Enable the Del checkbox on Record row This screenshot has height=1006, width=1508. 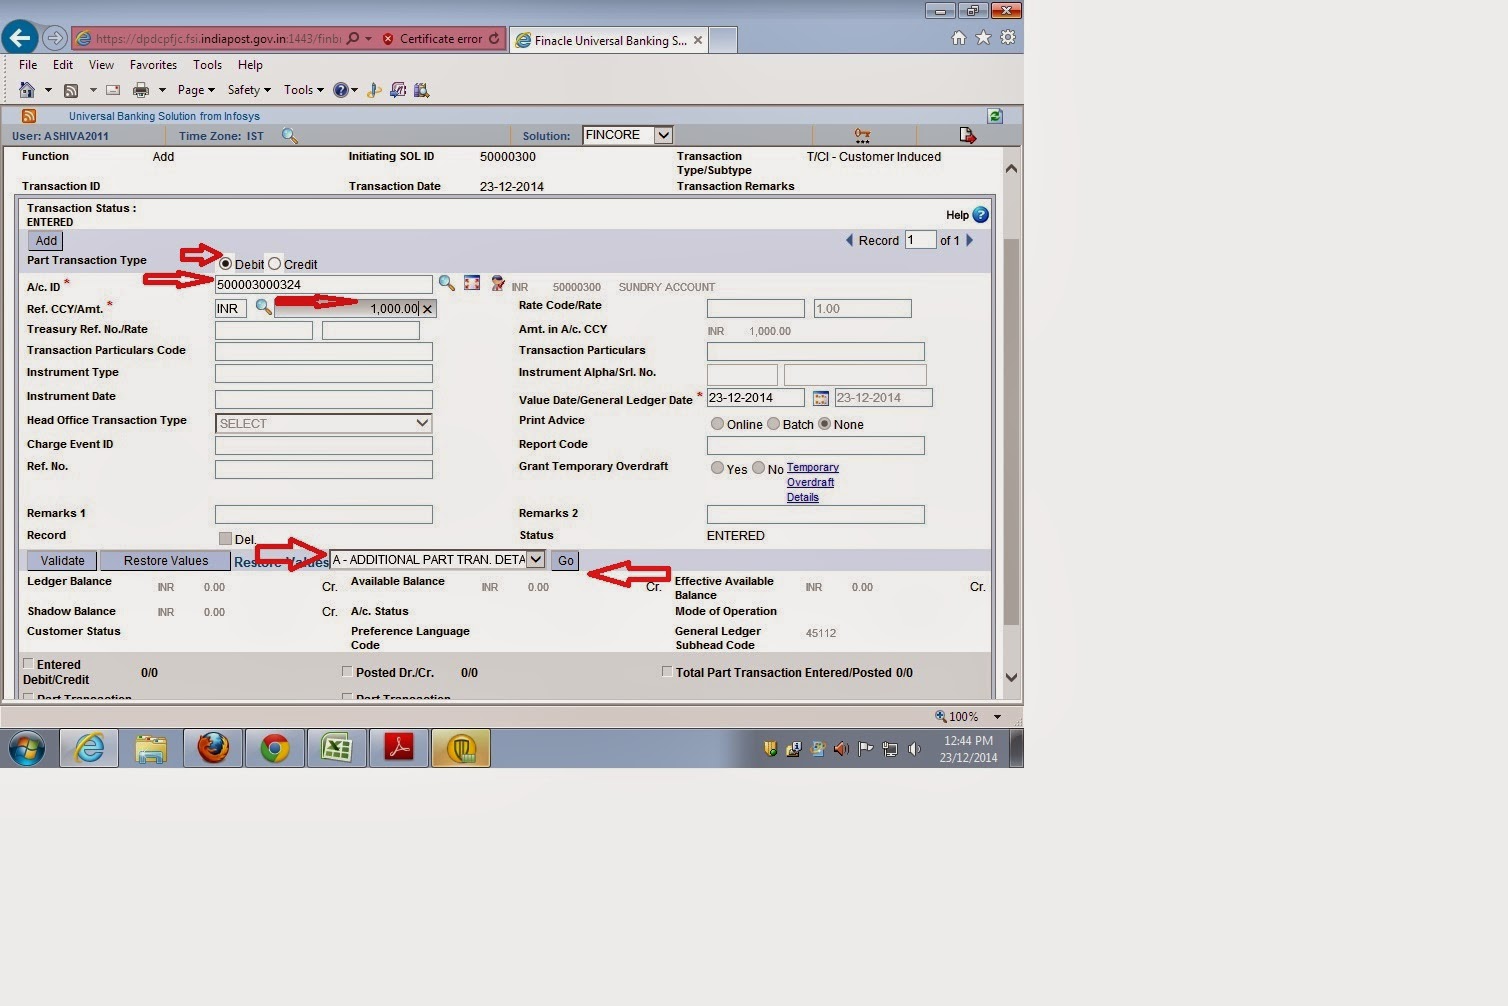(x=225, y=537)
